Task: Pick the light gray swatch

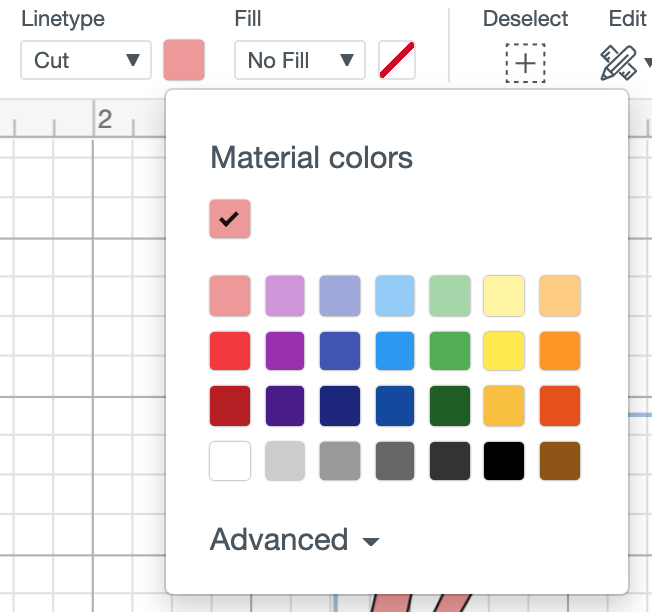Action: point(285,461)
